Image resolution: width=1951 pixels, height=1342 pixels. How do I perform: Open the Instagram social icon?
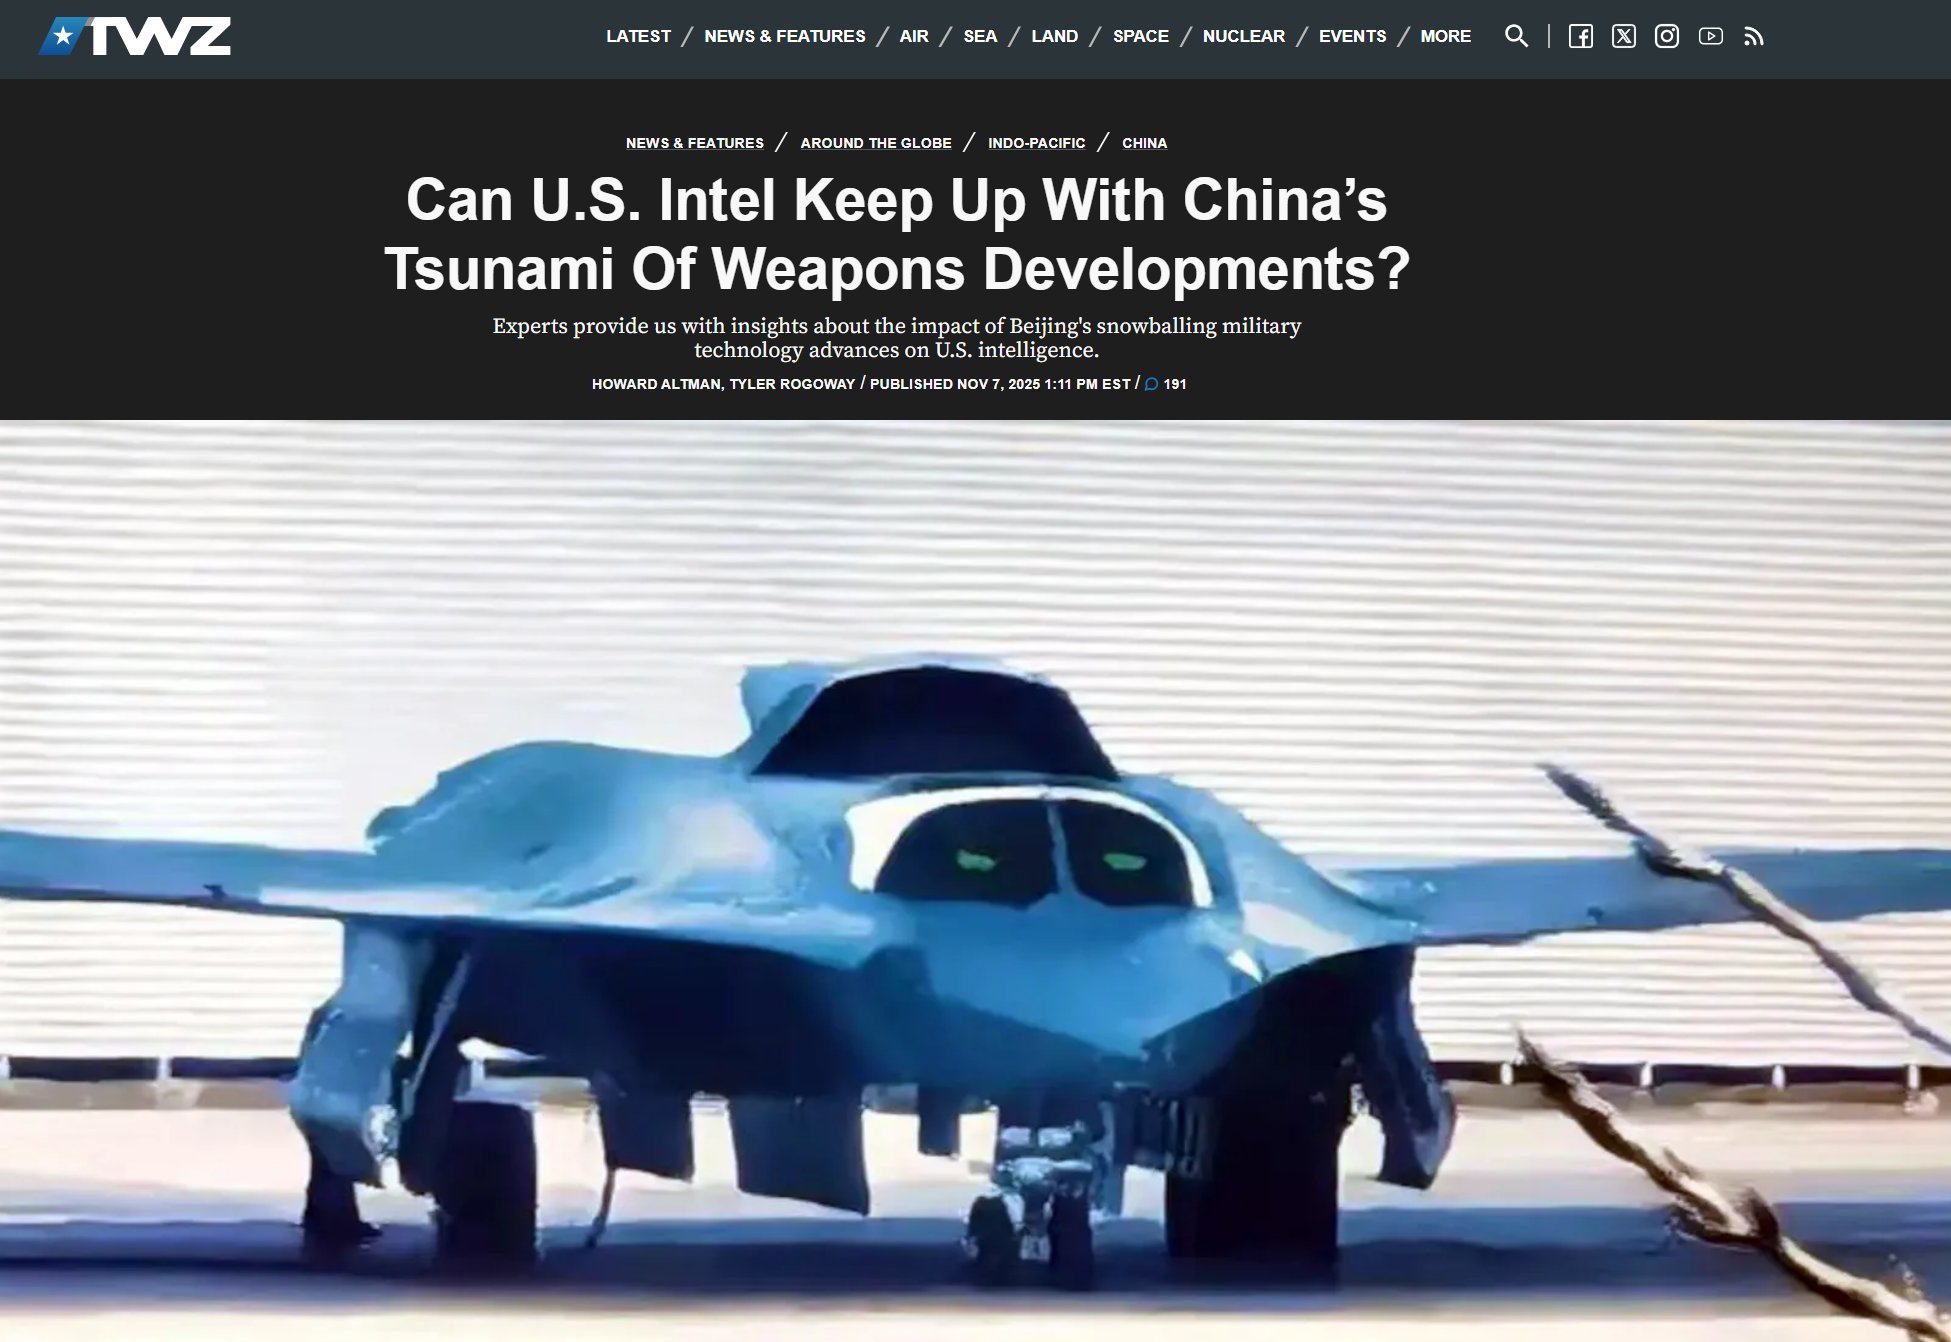click(x=1666, y=37)
